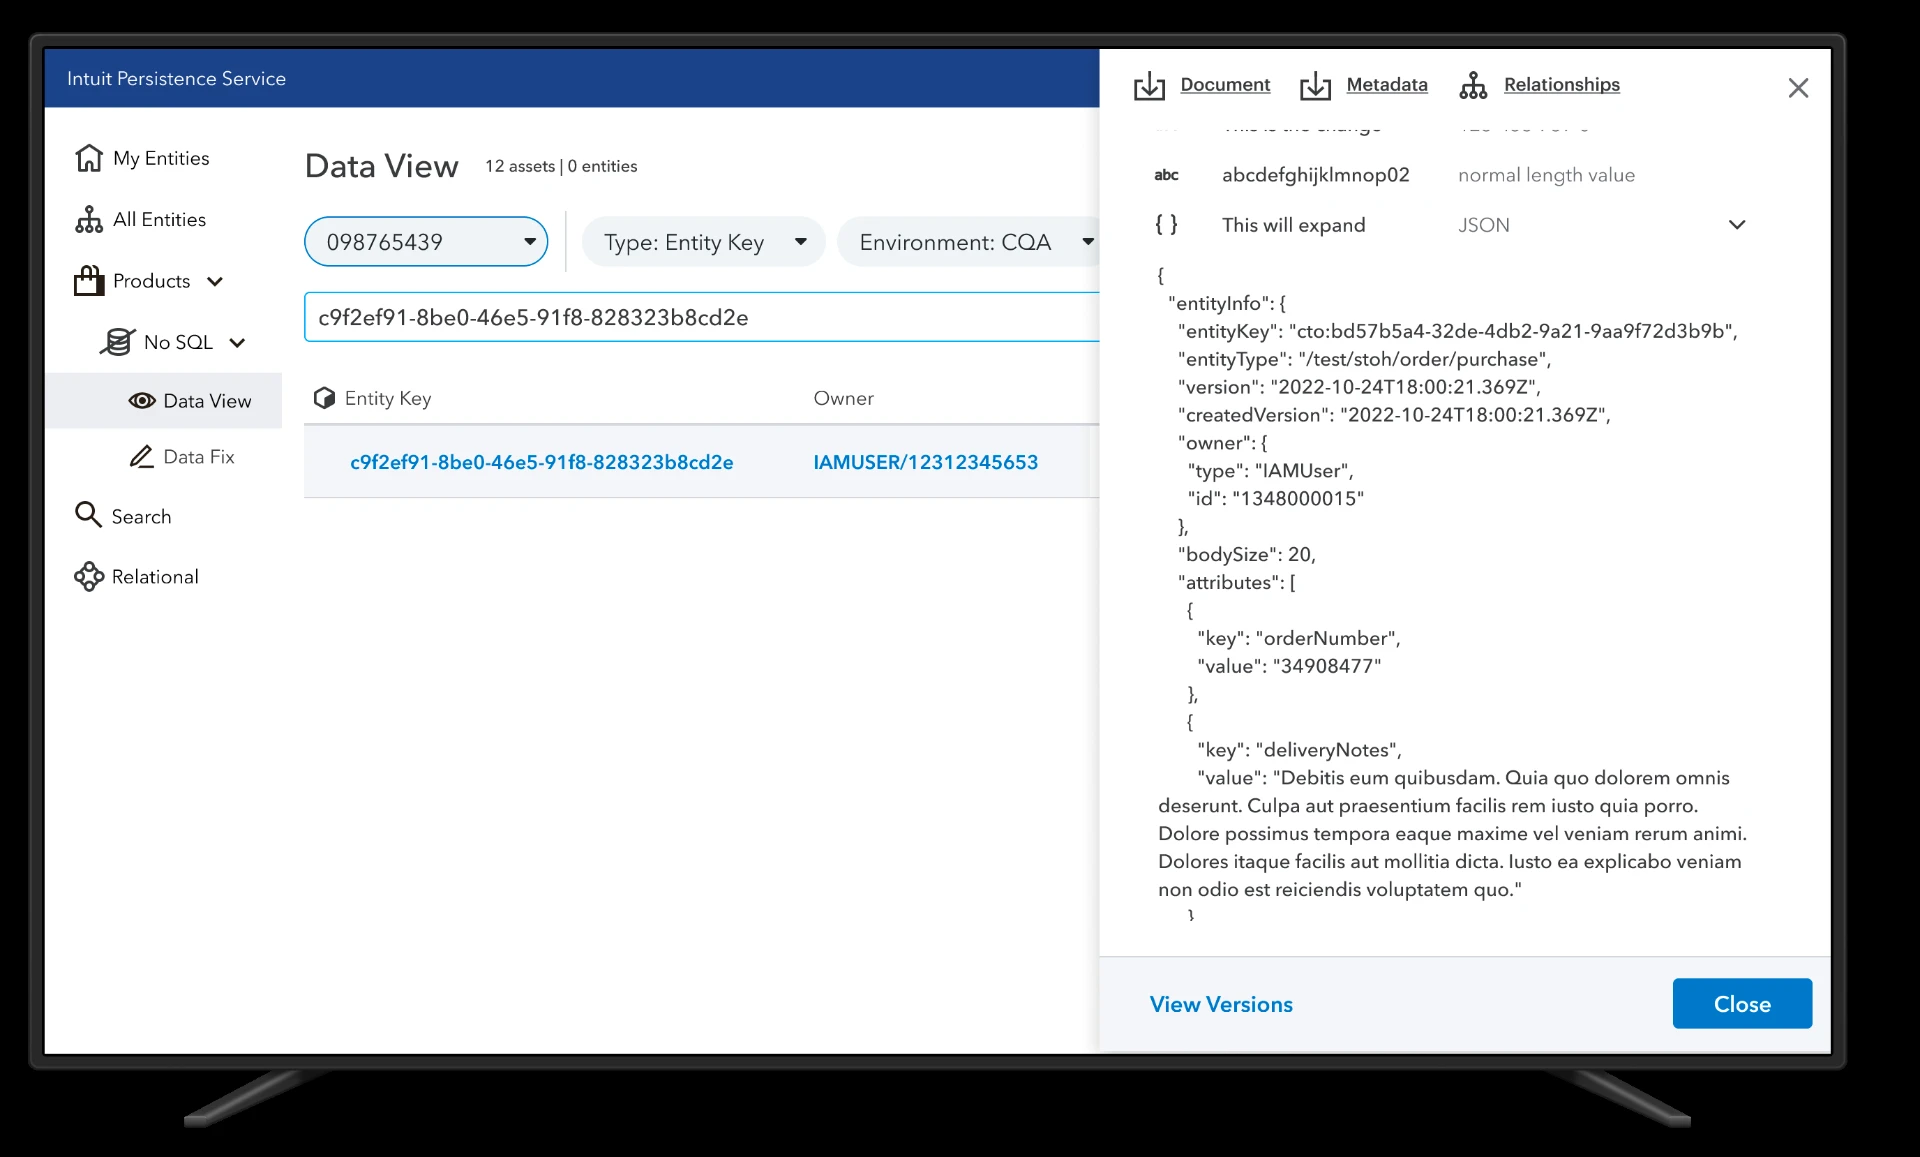Collapse the No SQL submenu chevron
This screenshot has width=1920, height=1157.
(x=237, y=343)
